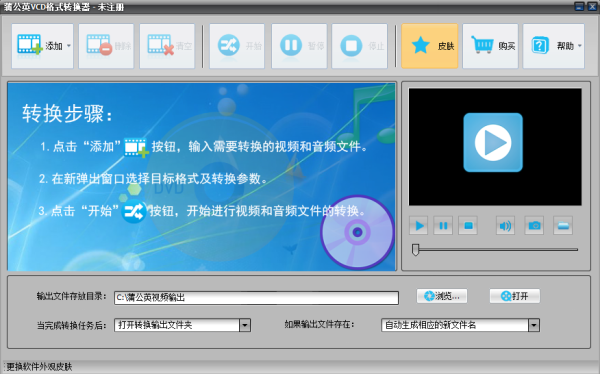This screenshot has height=374, width=600.
Task: Click the 删除 (Delete) toolbar button
Action: click(106, 46)
